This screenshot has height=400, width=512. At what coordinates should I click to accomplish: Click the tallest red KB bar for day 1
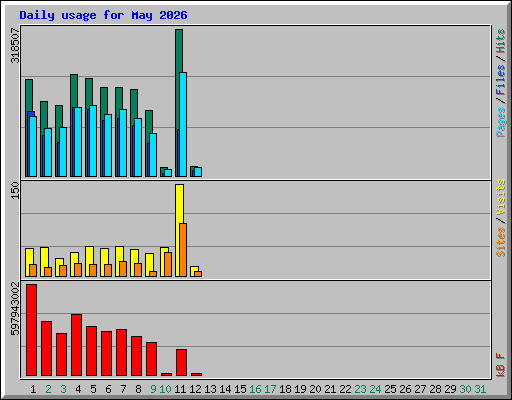coord(32,330)
